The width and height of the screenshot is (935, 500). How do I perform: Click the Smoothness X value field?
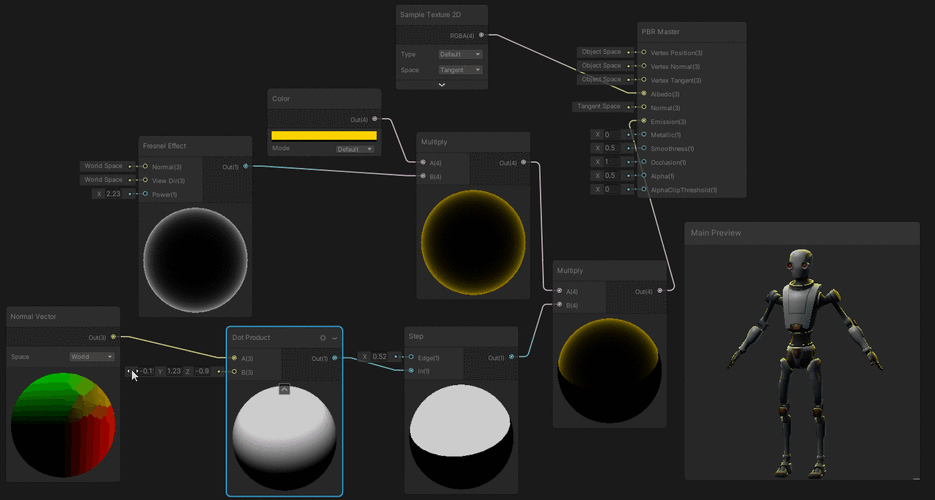click(612, 148)
